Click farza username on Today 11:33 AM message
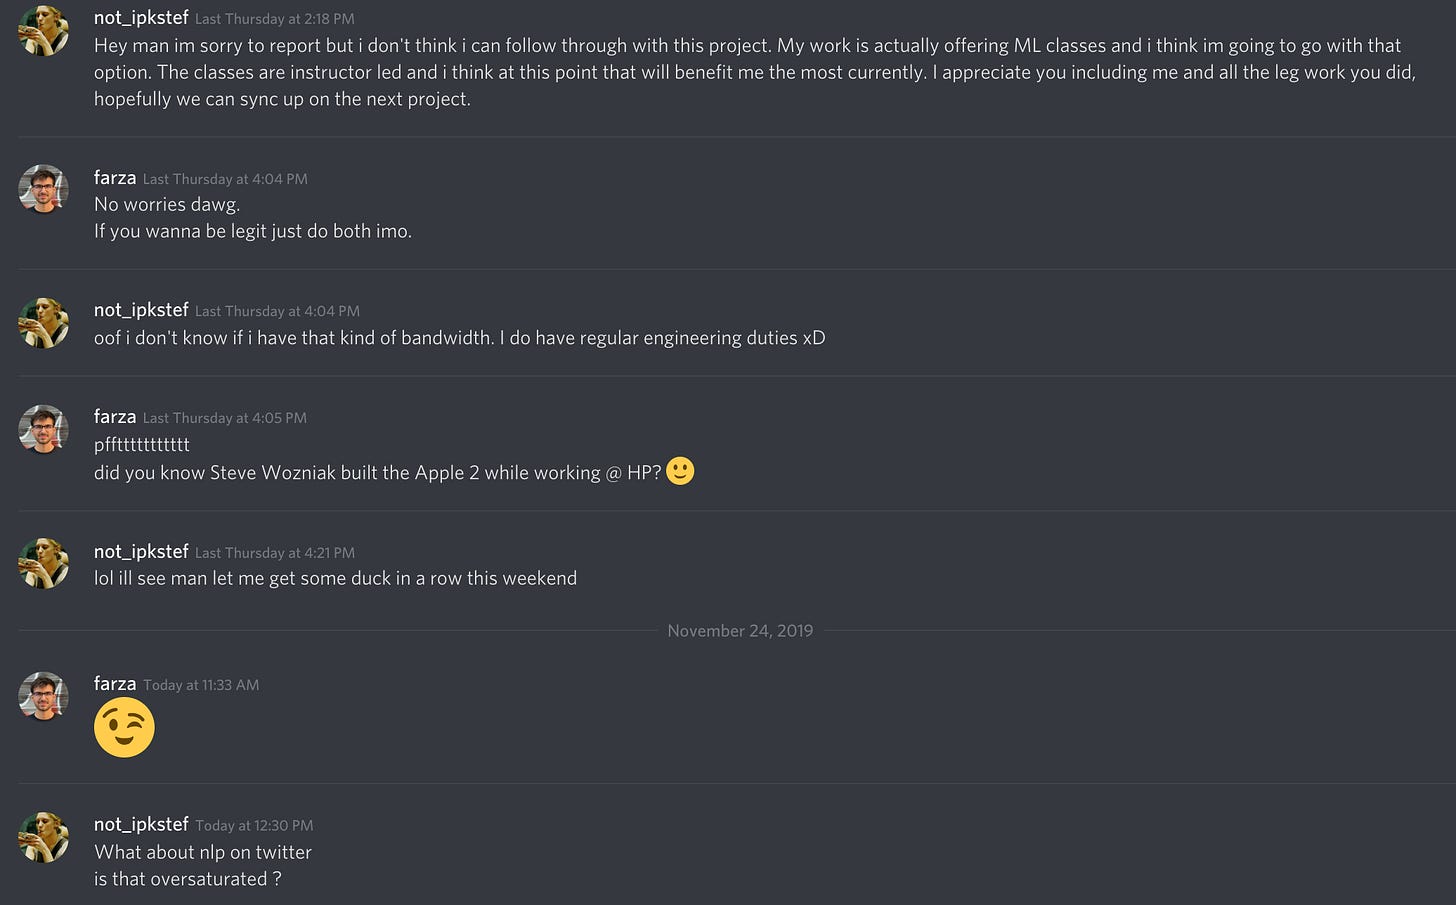 [115, 684]
